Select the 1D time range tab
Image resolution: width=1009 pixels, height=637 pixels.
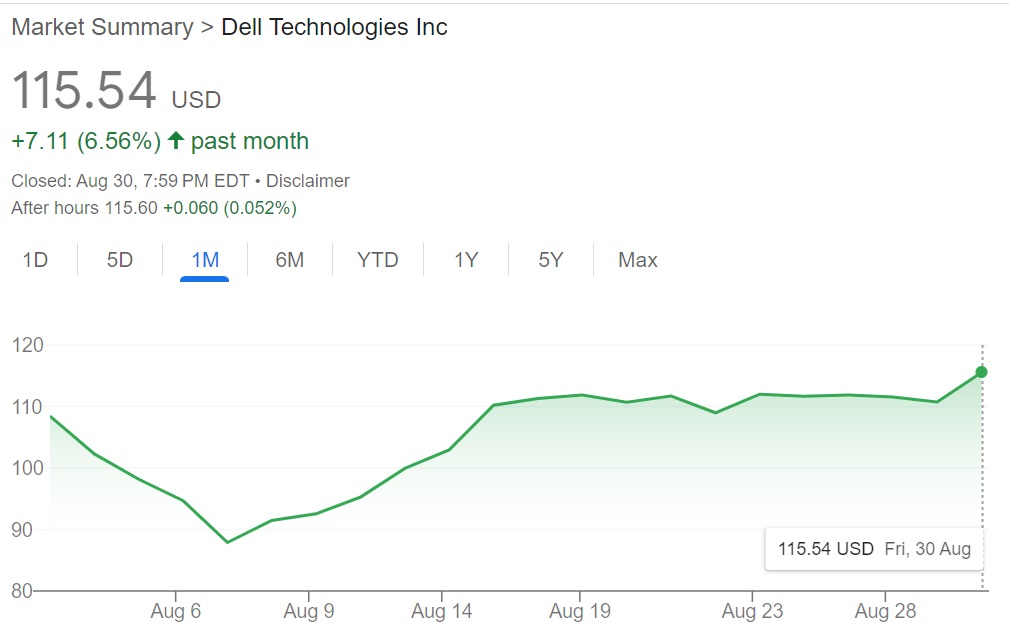[36, 259]
